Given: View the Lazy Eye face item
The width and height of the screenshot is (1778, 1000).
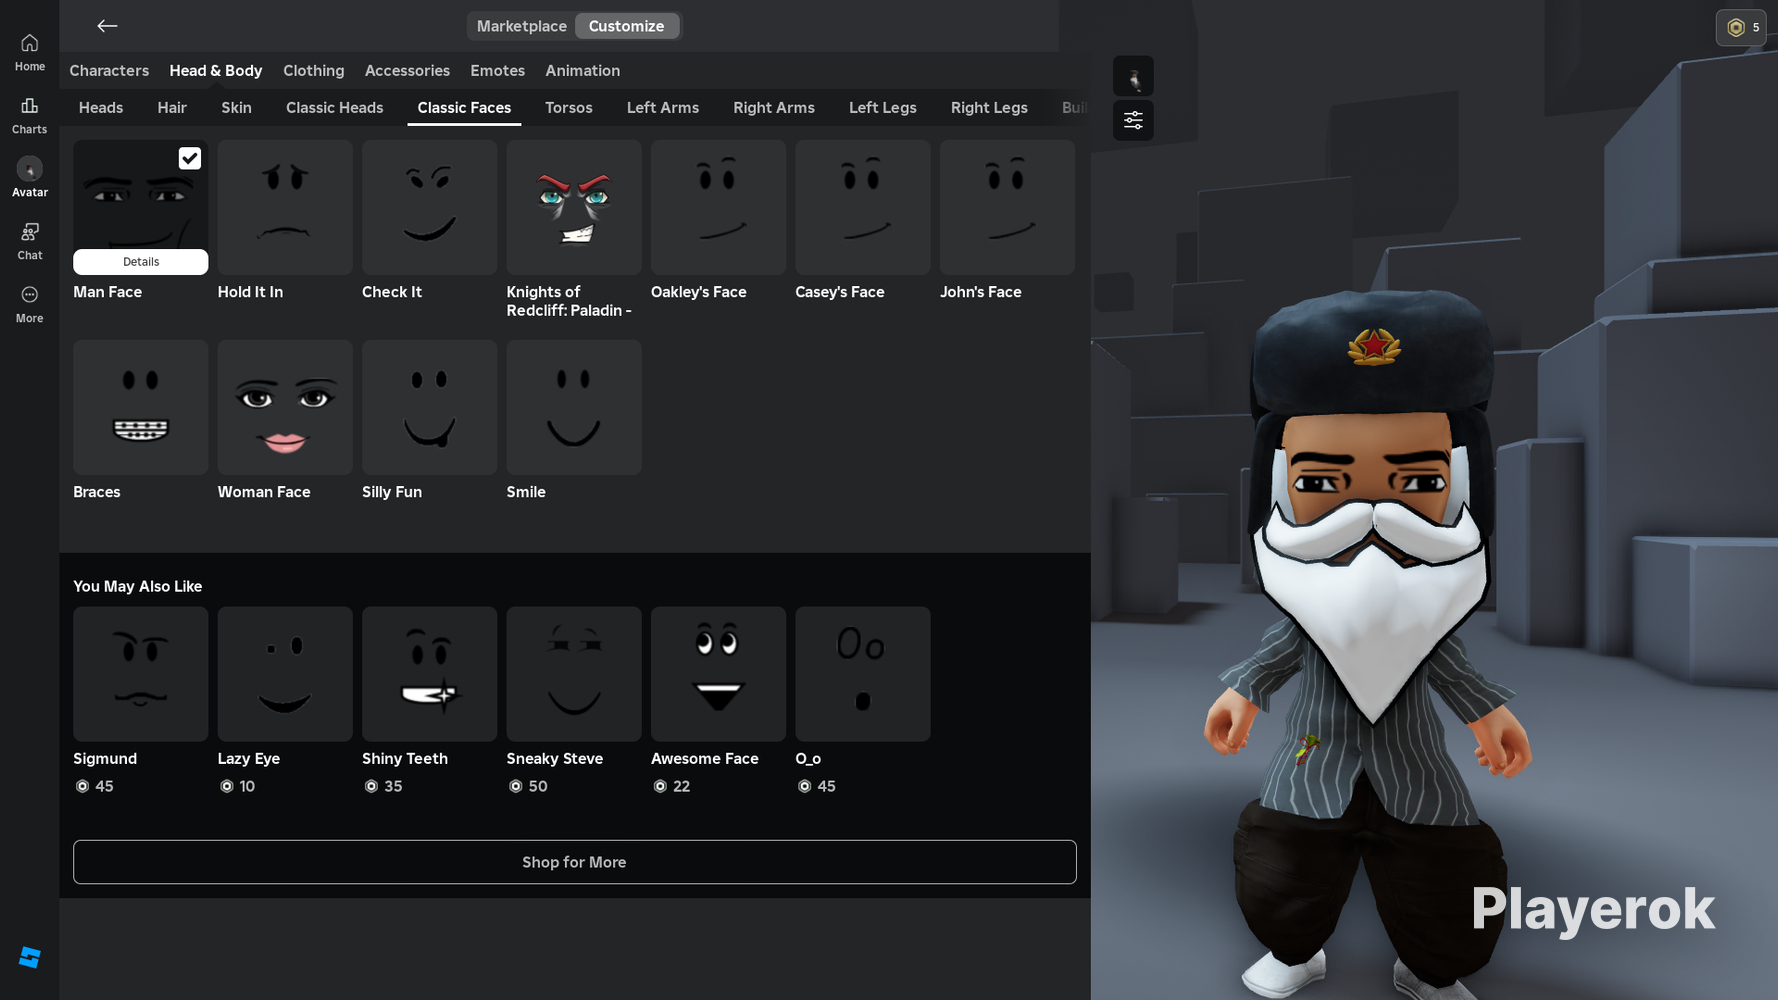Looking at the screenshot, I should [x=285, y=674].
